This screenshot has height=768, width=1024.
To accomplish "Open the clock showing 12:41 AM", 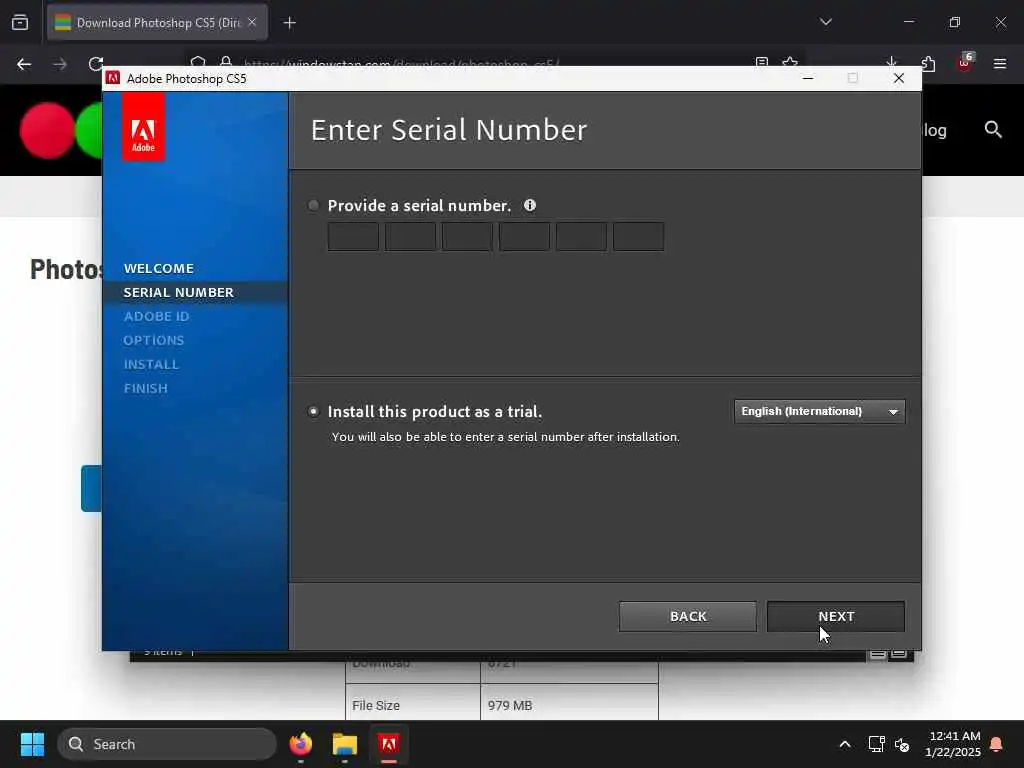I will click(x=953, y=744).
